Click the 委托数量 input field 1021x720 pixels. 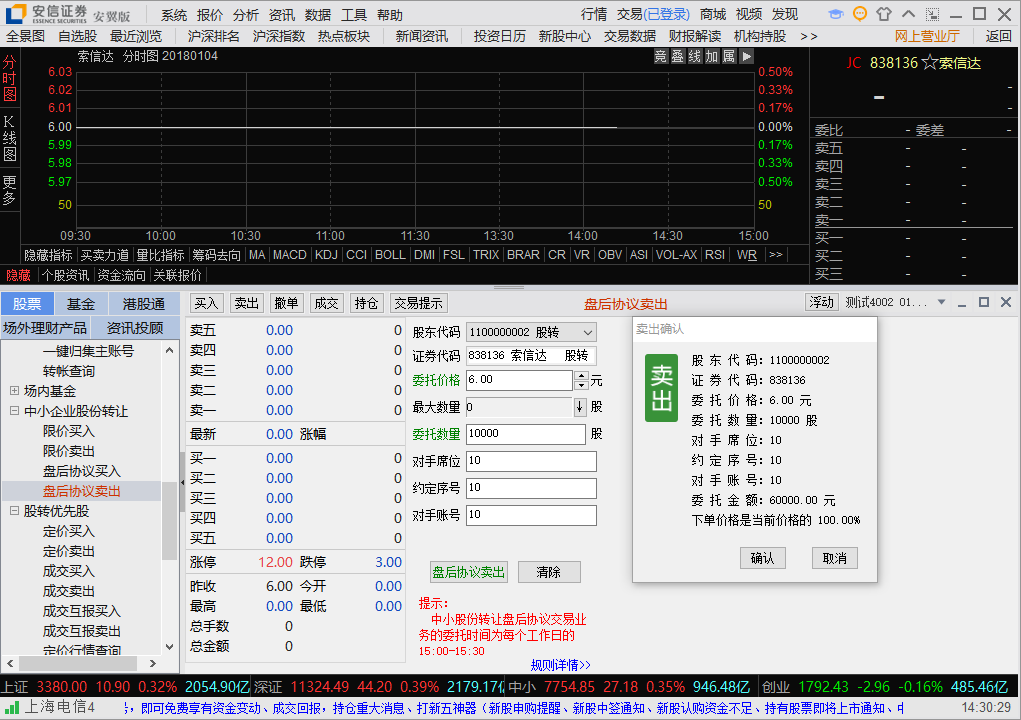click(526, 434)
